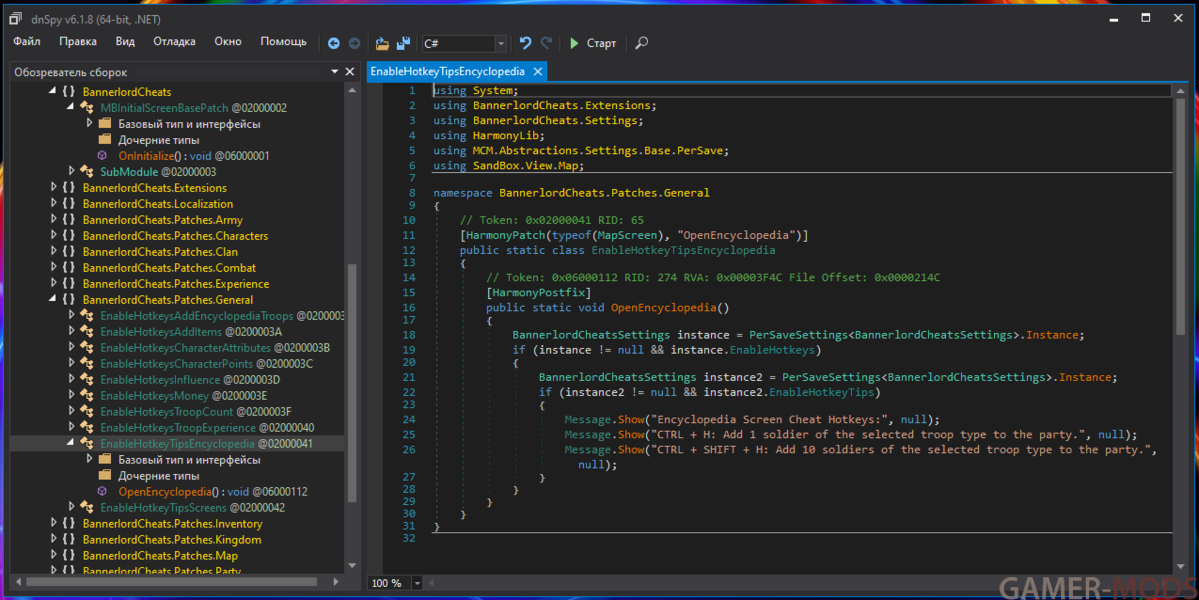
Task: Start debugging with the Старт button
Action: click(593, 44)
